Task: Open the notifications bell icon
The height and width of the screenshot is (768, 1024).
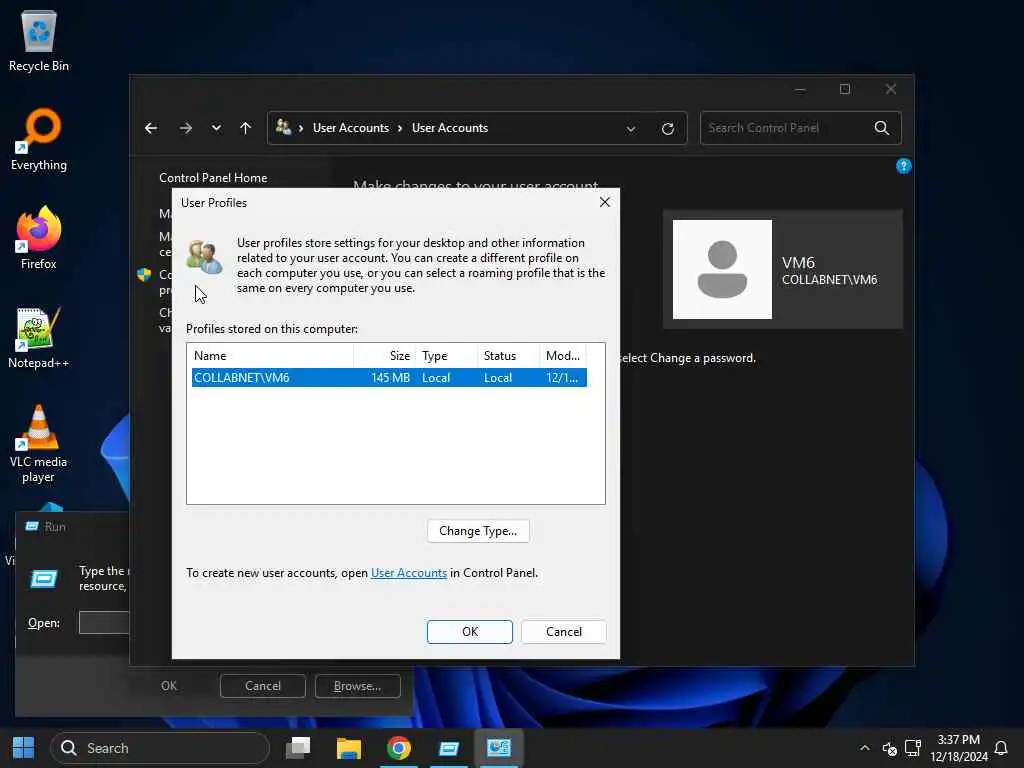Action: click(x=1000, y=748)
